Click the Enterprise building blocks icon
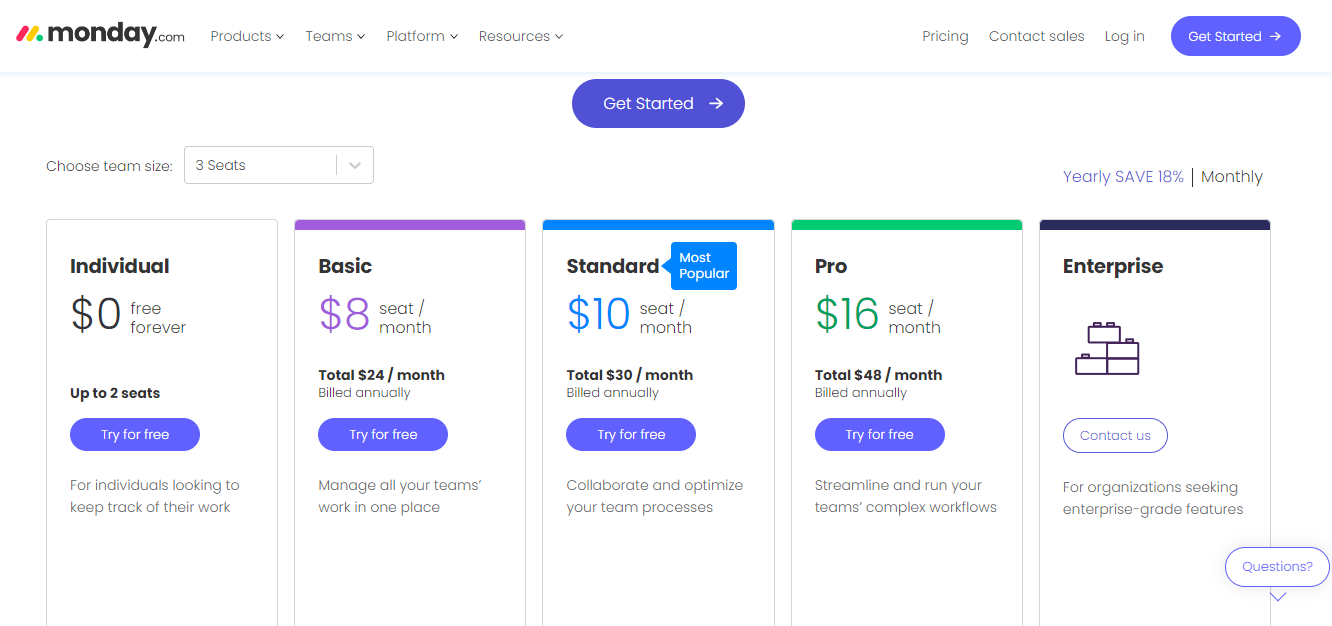Viewport: 1332px width, 626px height. (1107, 348)
